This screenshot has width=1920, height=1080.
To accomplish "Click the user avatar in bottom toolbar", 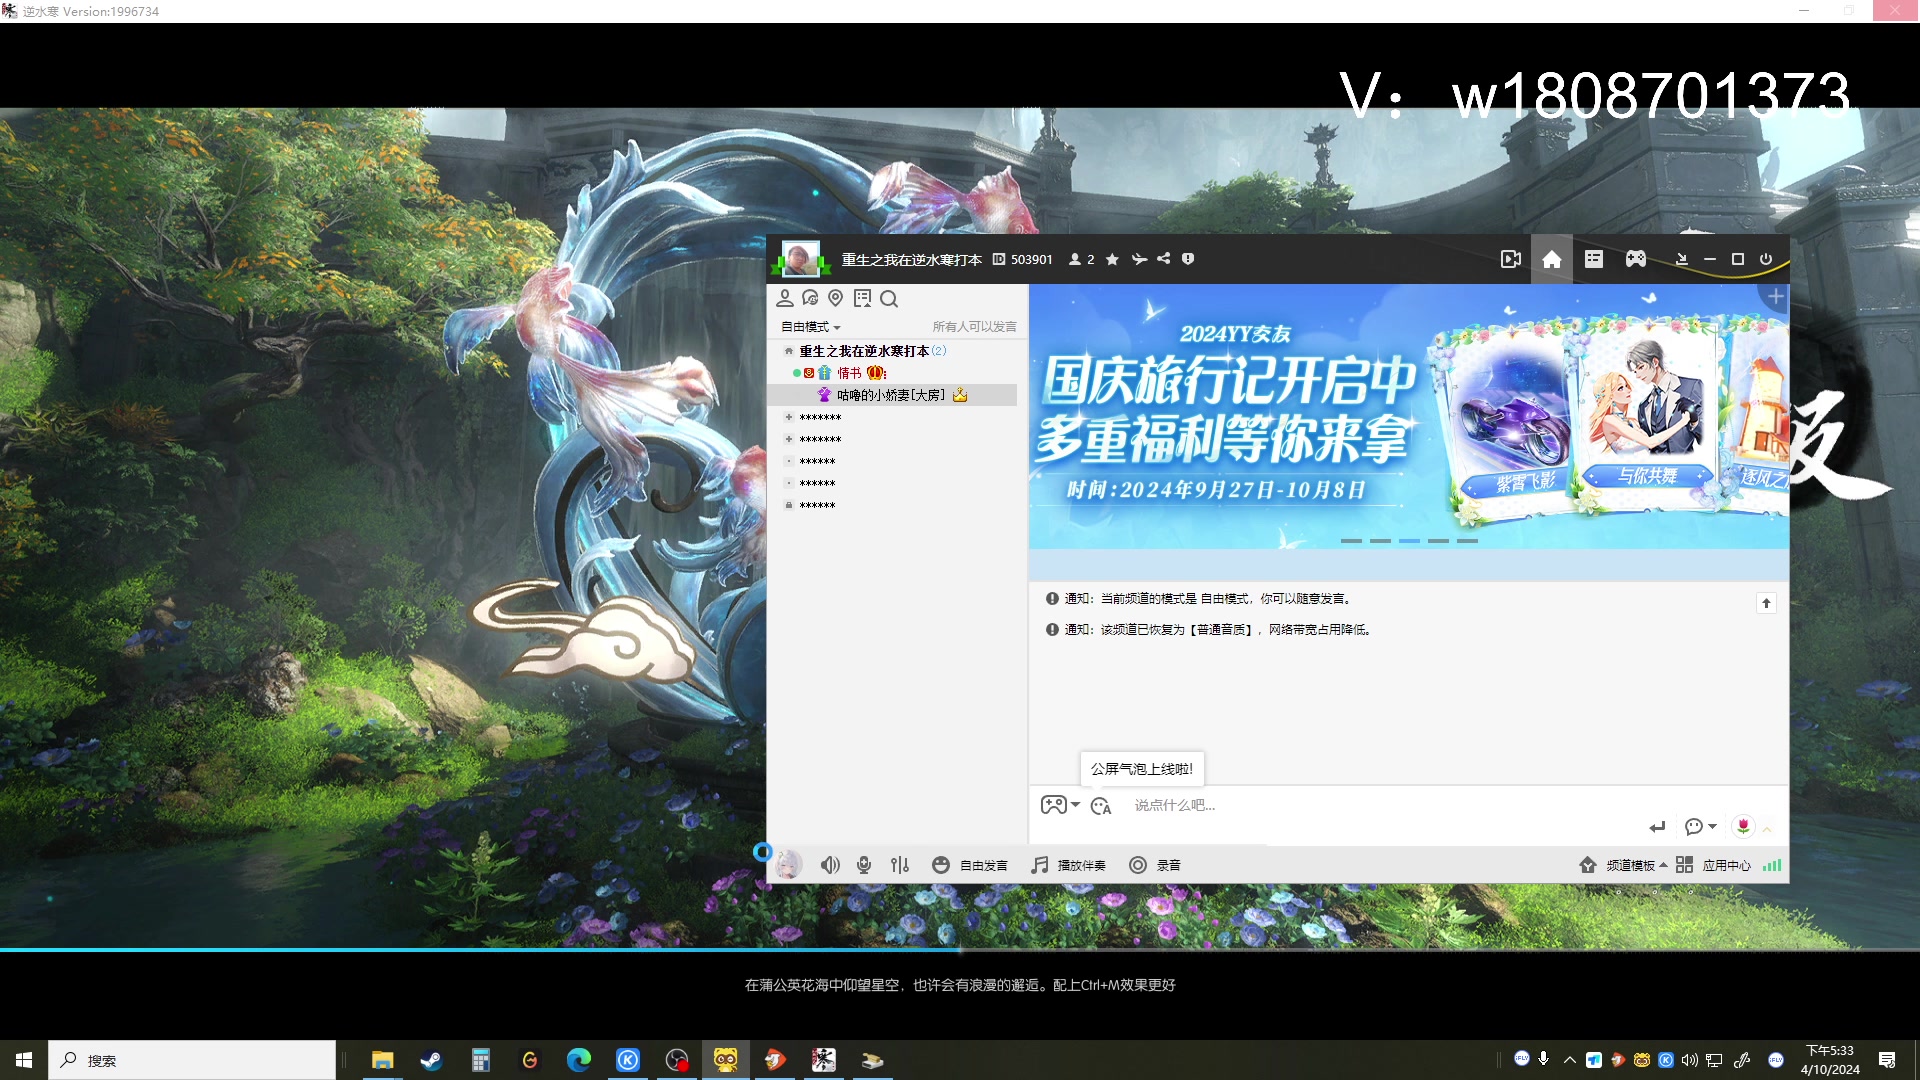I will 788,865.
